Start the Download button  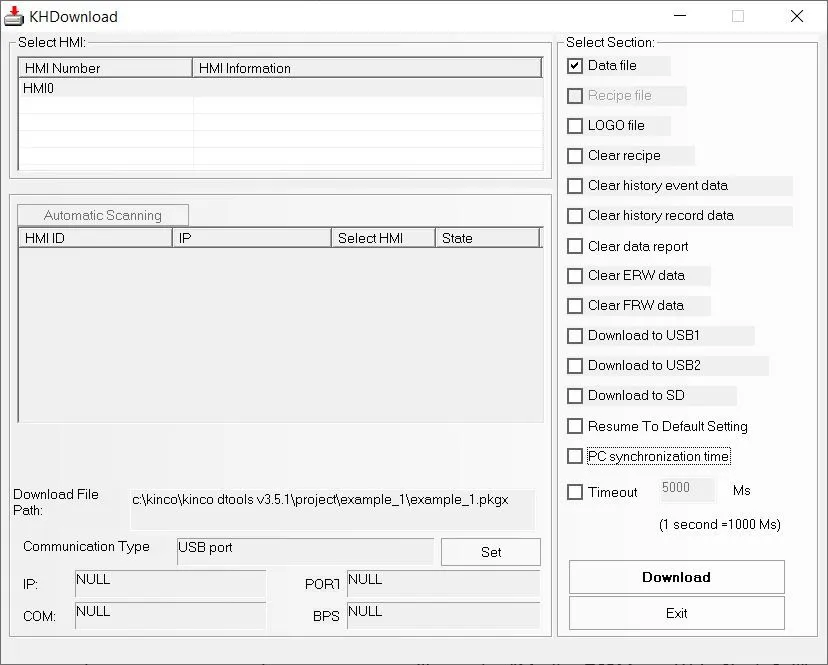[x=676, y=577]
